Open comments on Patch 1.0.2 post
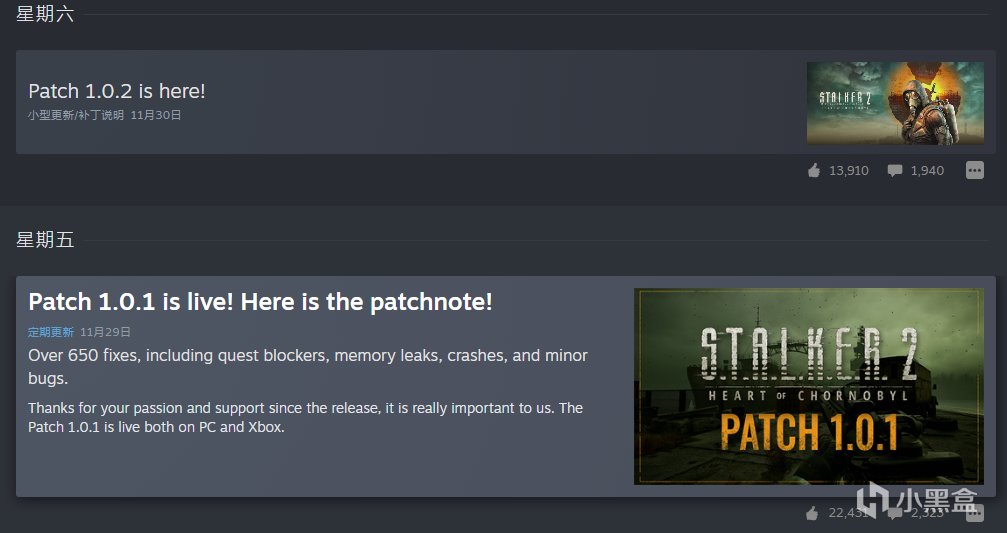This screenshot has width=1007, height=533. [x=895, y=170]
